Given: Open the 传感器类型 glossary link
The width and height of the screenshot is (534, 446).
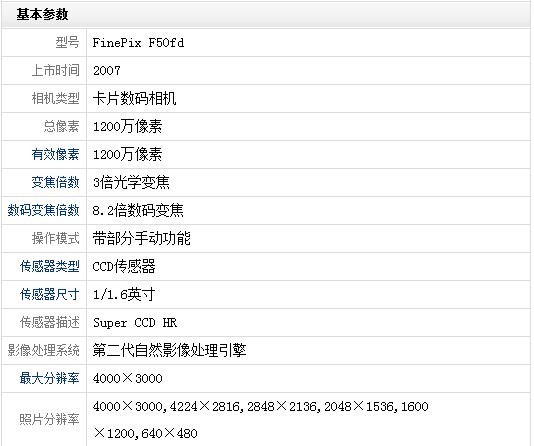Looking at the screenshot, I should click(50, 266).
